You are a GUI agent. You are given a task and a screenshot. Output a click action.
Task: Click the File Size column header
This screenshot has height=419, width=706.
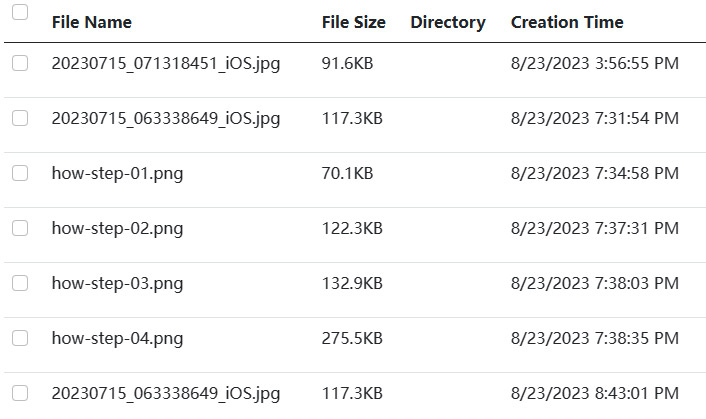(x=353, y=22)
